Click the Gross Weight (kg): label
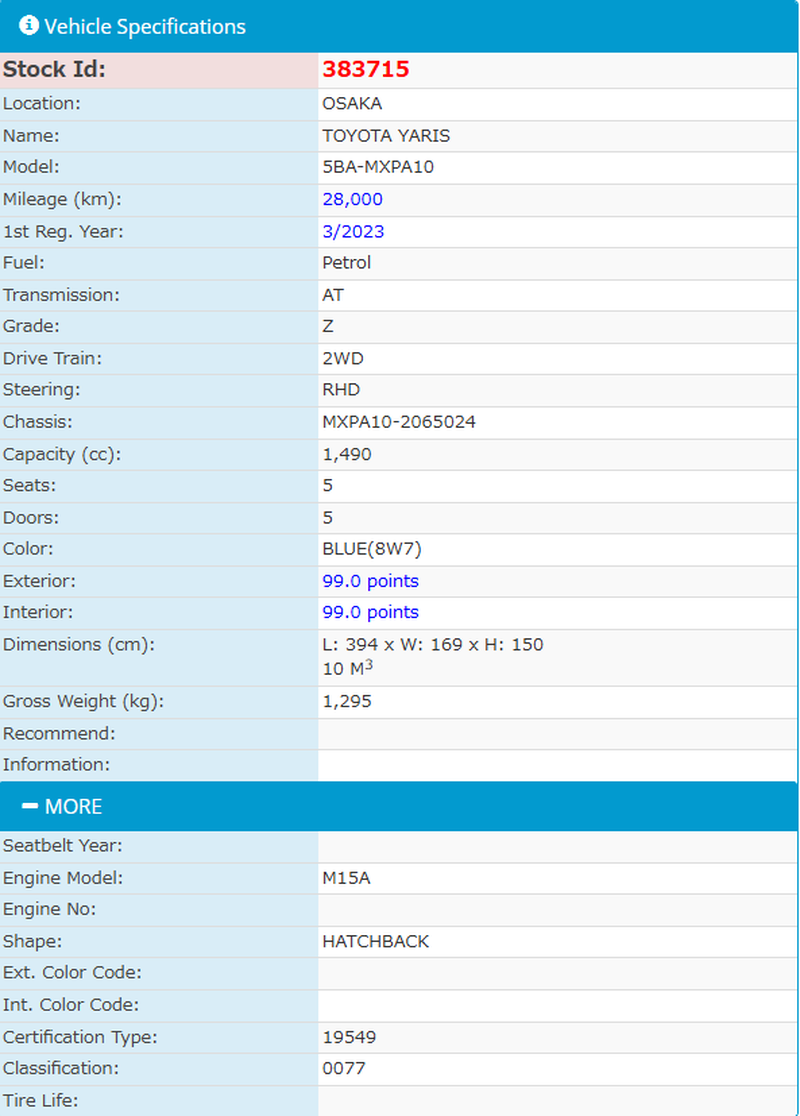The width and height of the screenshot is (800, 1116). coord(83,701)
